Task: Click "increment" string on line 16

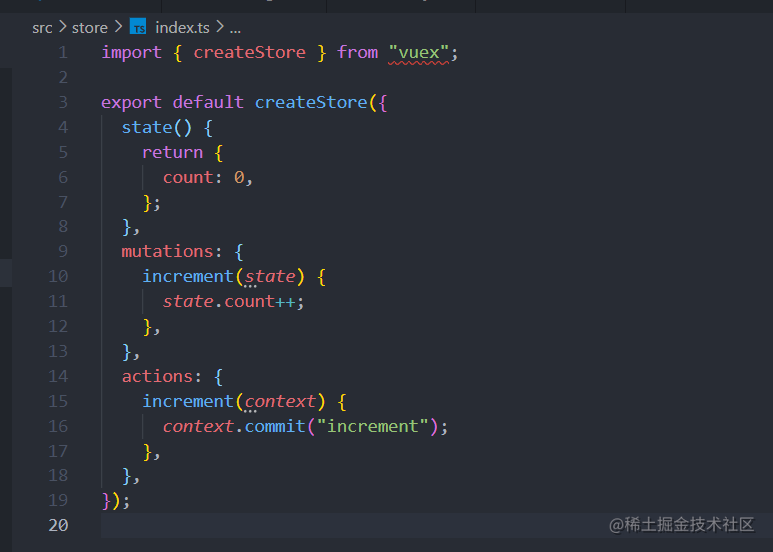Action: pos(373,426)
